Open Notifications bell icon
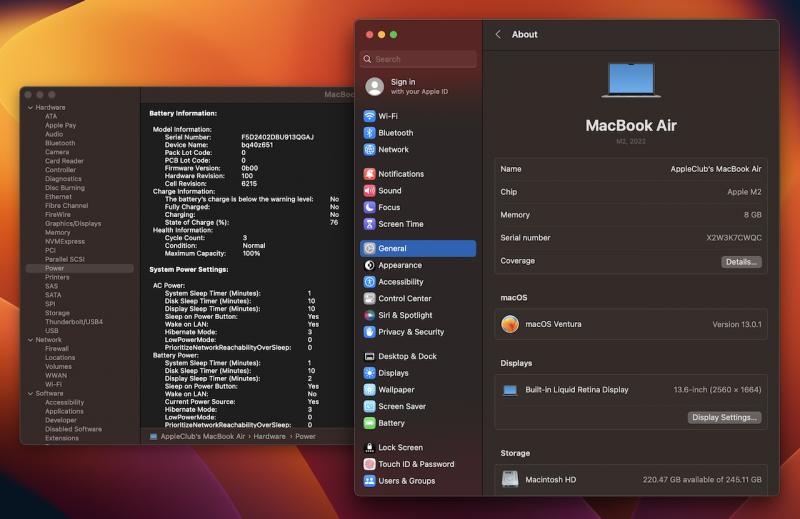This screenshot has height=519, width=800. tap(369, 174)
